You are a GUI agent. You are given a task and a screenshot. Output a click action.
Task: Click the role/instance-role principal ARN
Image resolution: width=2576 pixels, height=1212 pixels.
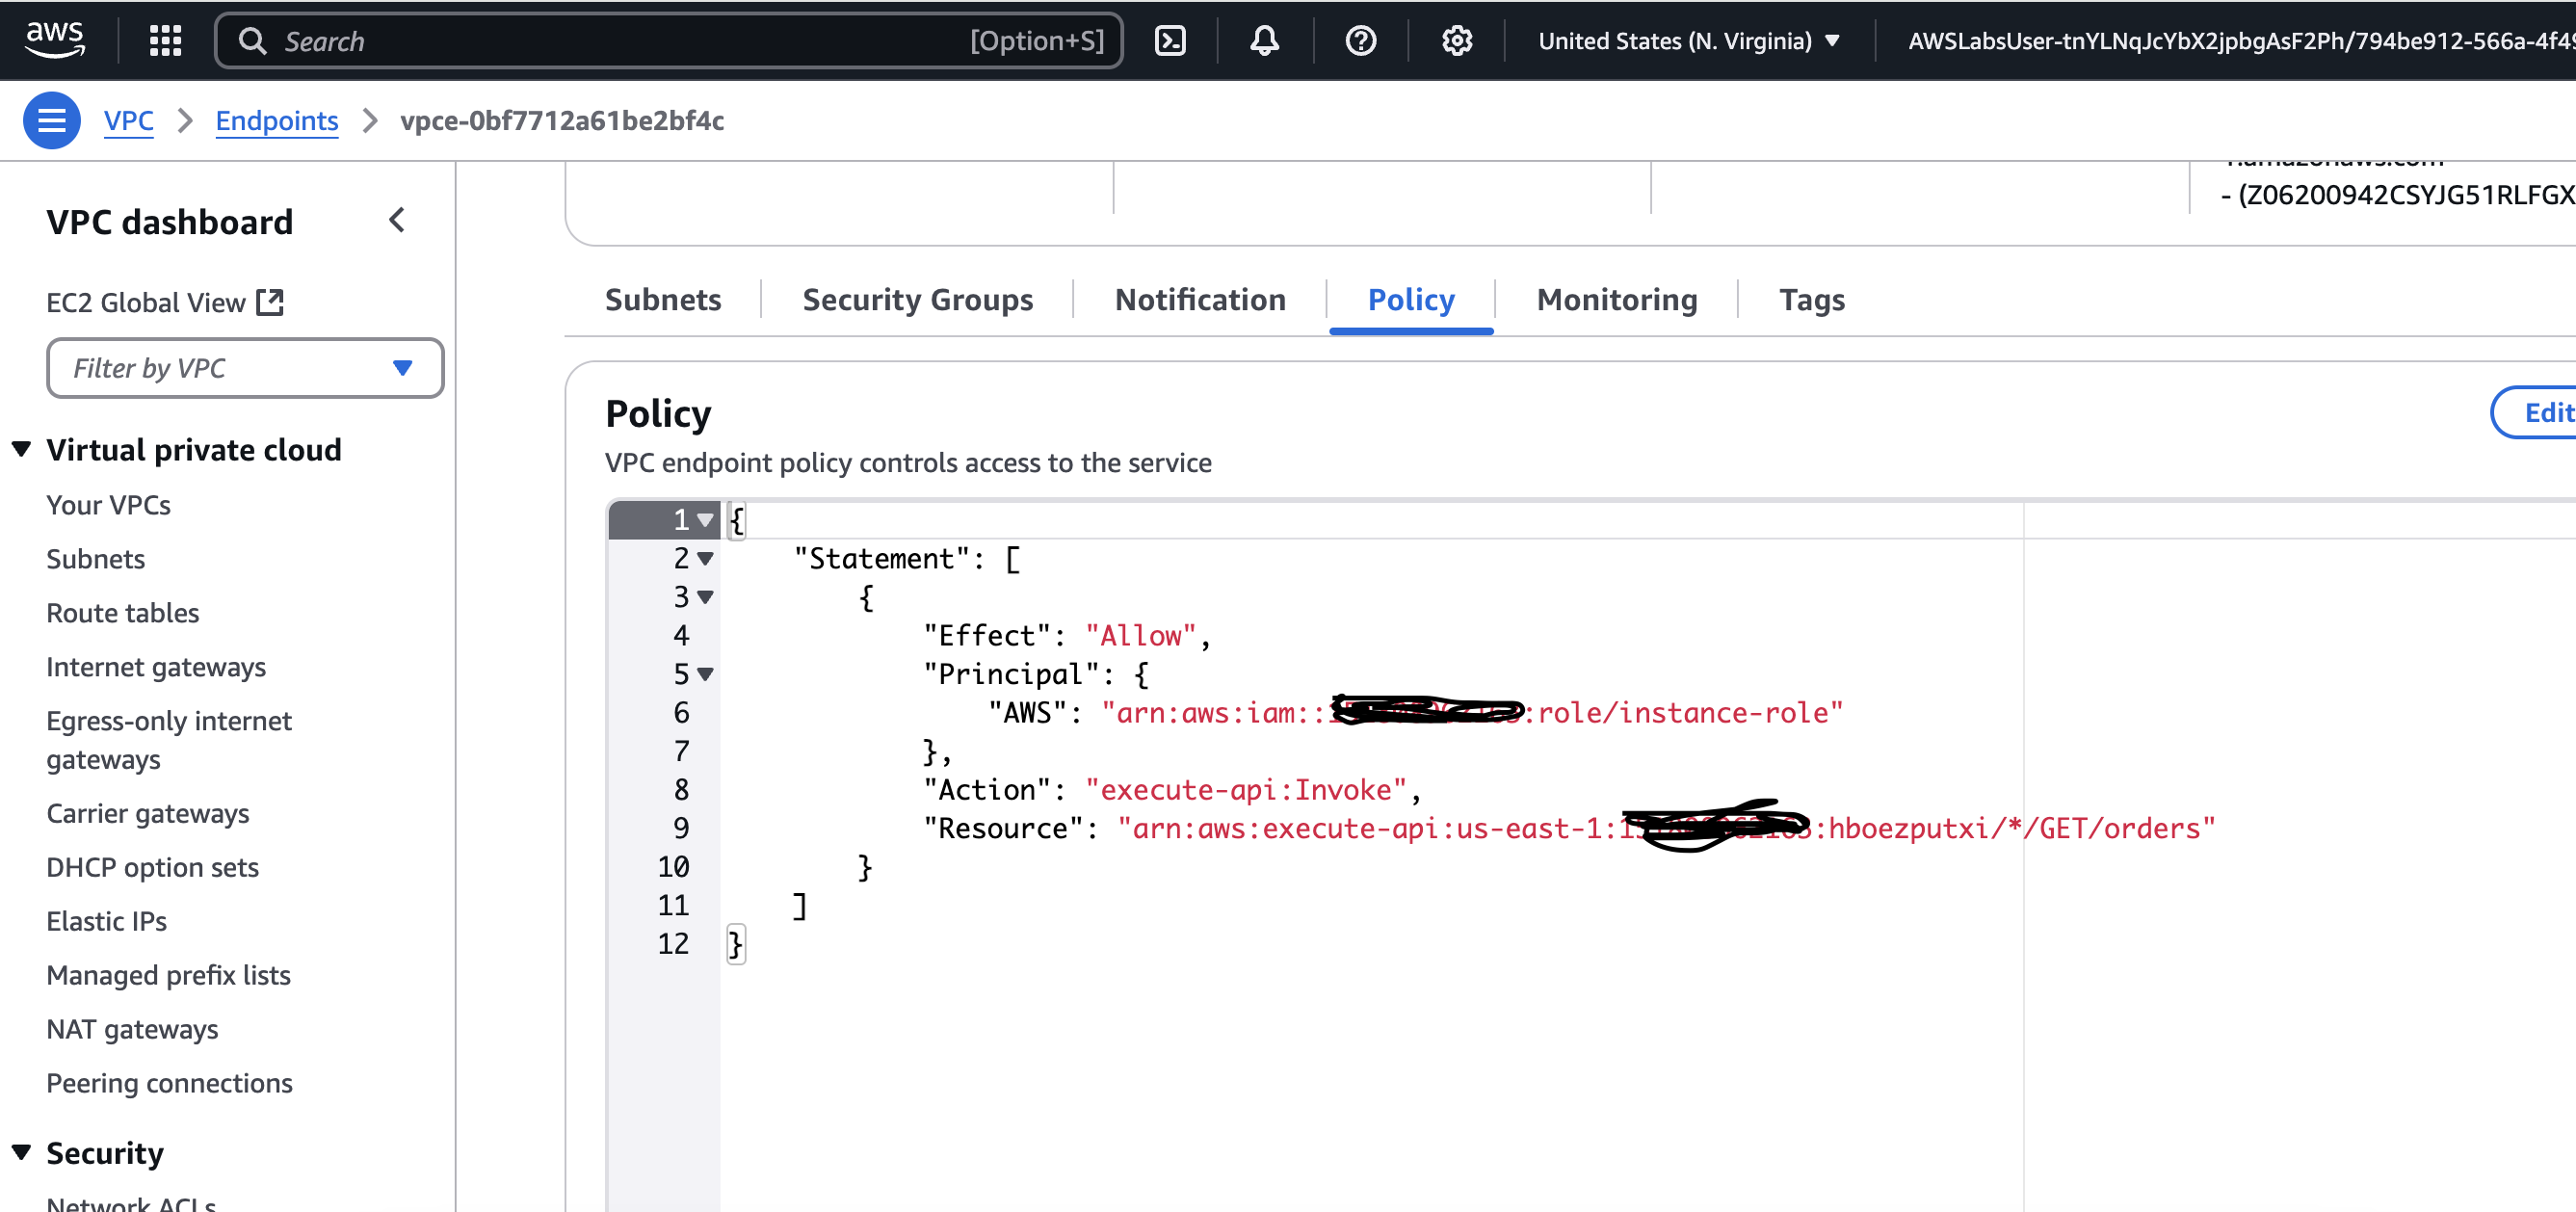1472,713
